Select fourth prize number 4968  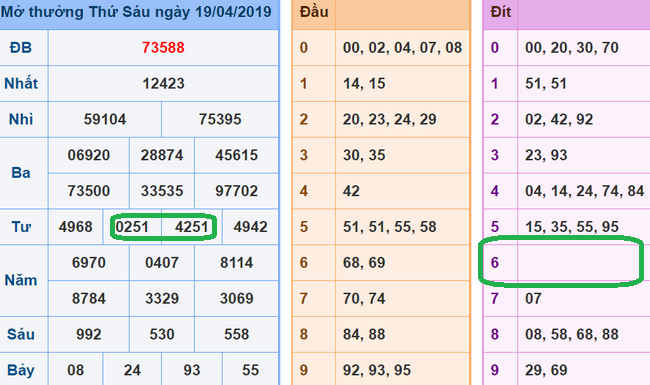point(75,227)
